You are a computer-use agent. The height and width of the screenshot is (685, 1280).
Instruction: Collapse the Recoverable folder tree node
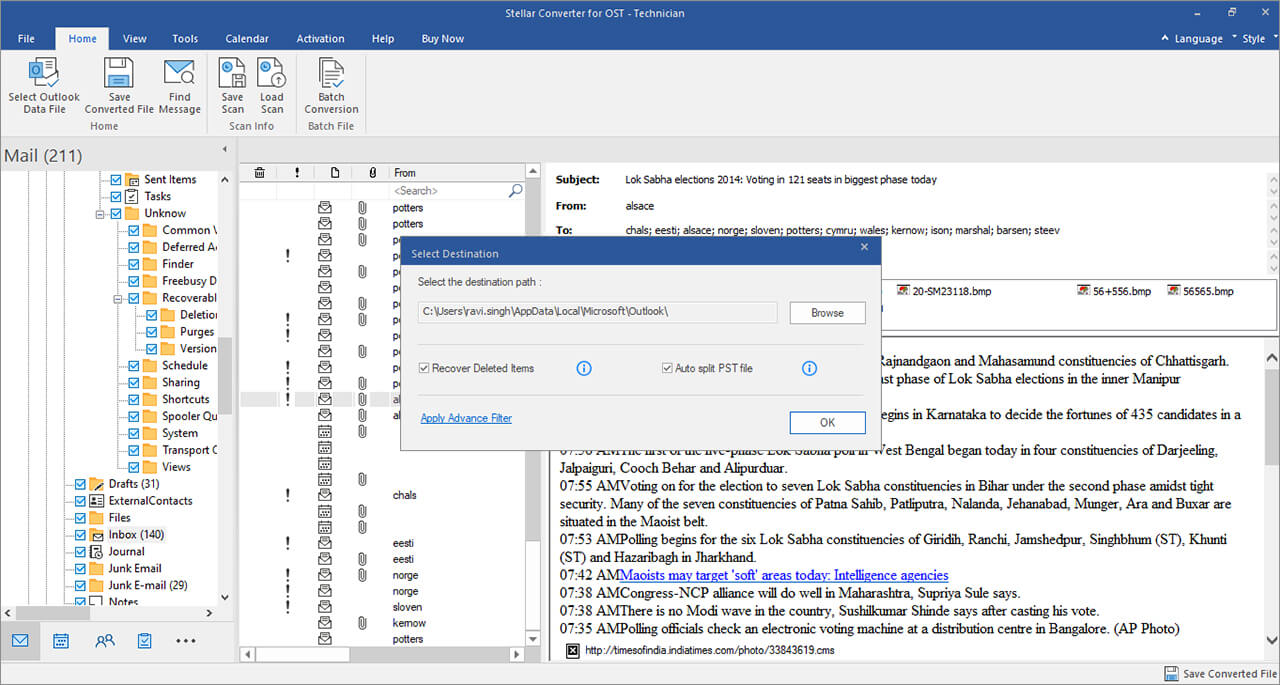click(x=118, y=298)
